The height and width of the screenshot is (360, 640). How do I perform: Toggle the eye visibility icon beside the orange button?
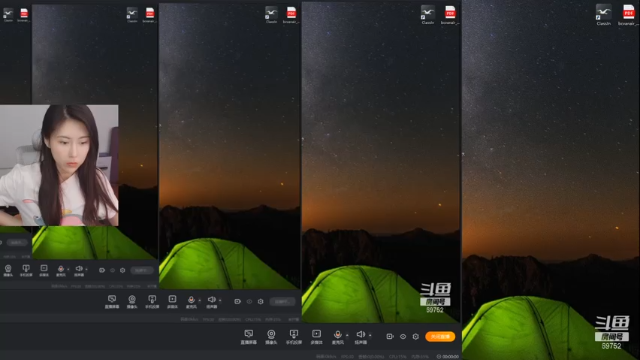tap(403, 337)
